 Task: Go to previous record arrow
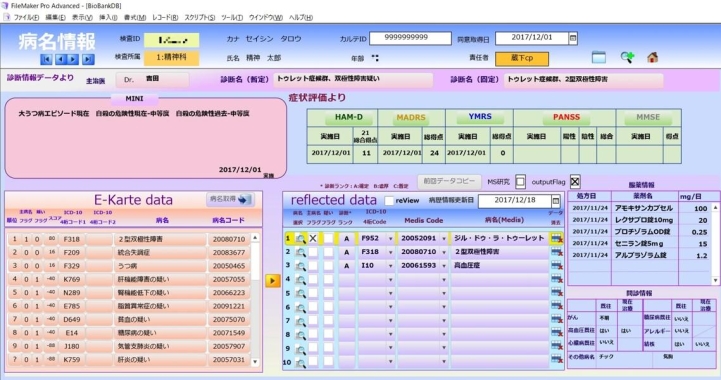[60, 59]
